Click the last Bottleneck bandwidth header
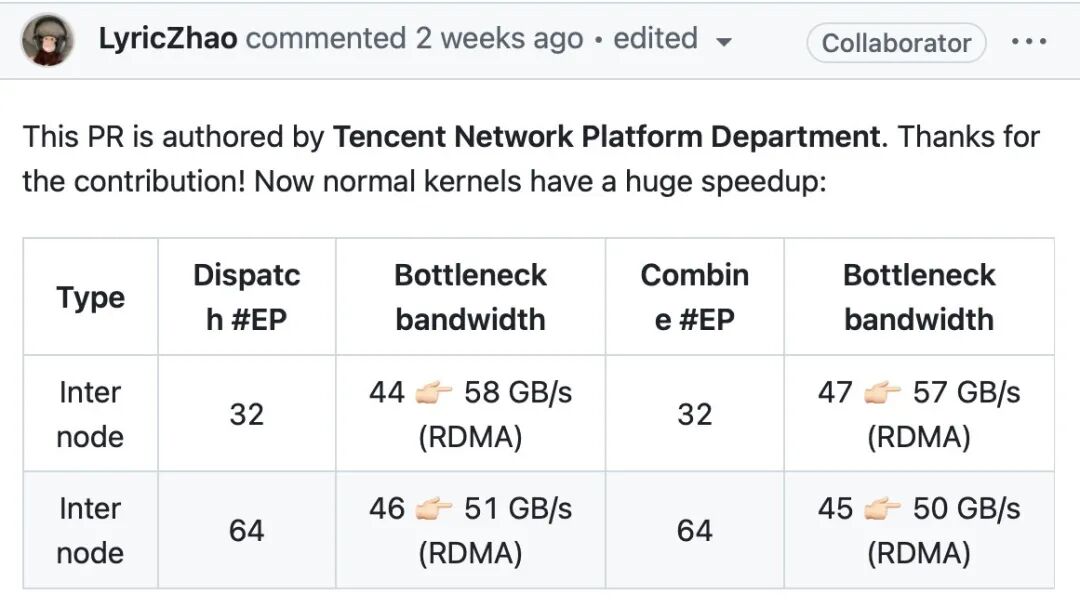Screen dimensions: 1080x607 [919, 297]
